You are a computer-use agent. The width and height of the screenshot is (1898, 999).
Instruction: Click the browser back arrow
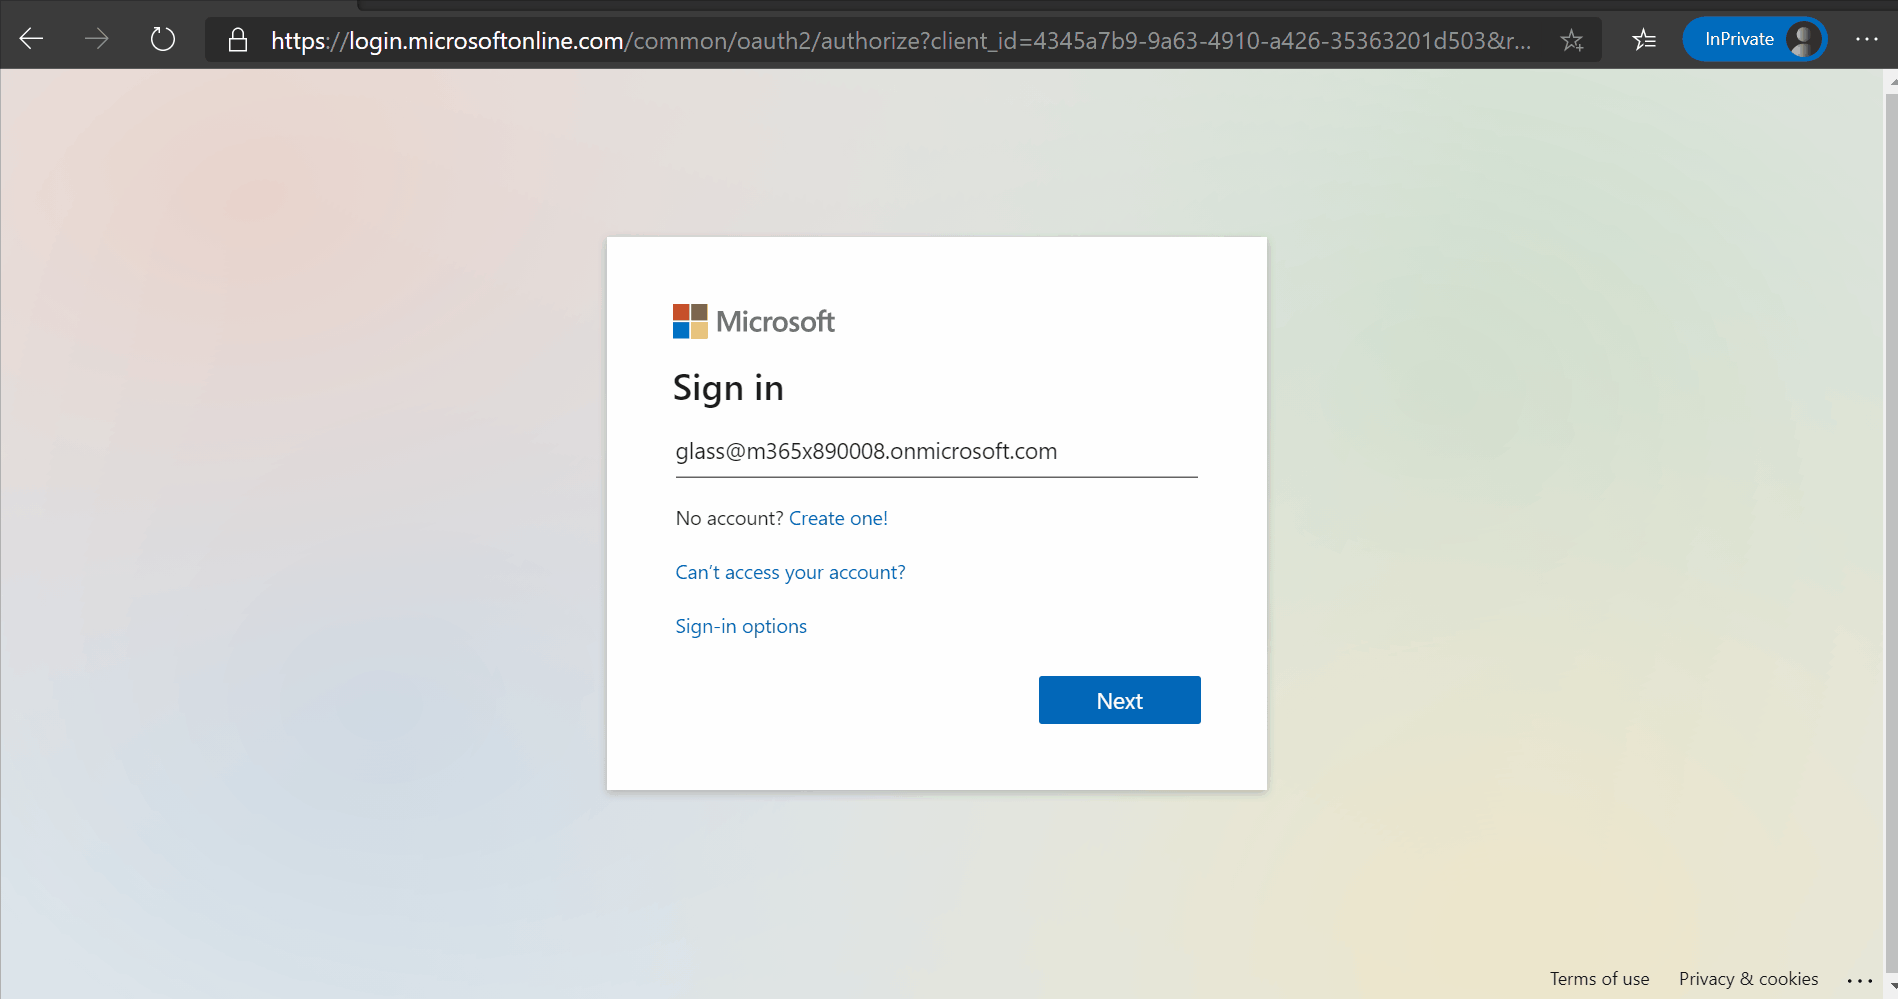(x=32, y=39)
